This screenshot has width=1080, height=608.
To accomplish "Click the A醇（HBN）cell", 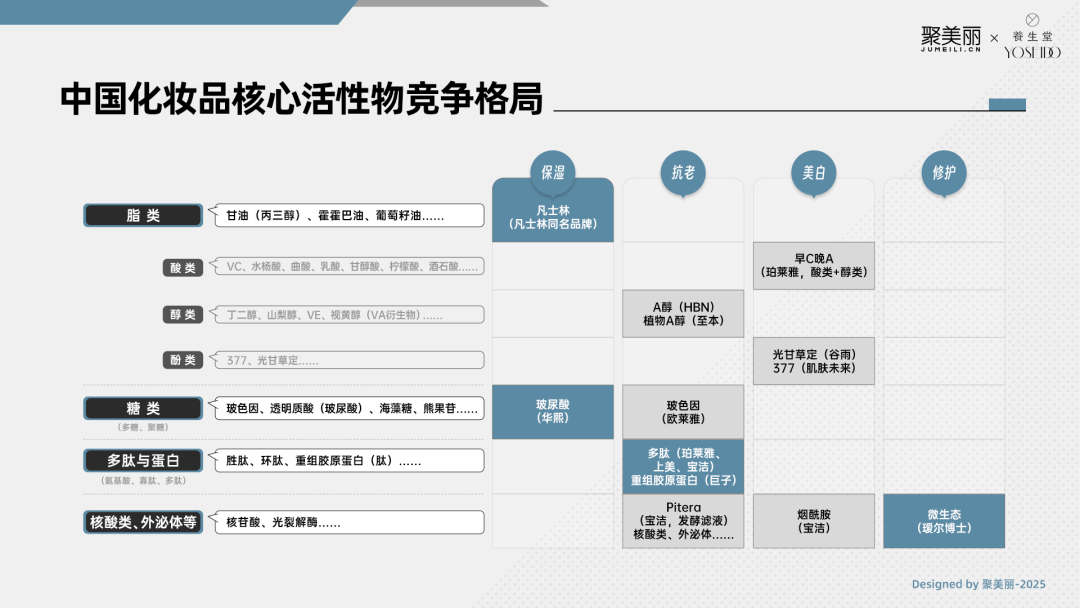I will [x=683, y=314].
